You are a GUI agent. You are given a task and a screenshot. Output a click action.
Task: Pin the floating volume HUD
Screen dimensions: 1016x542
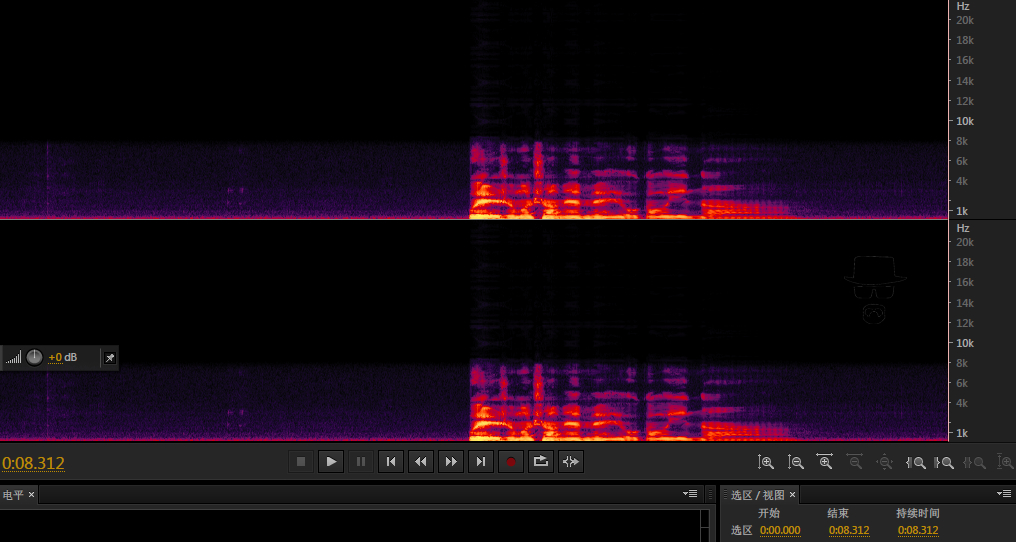(110, 358)
